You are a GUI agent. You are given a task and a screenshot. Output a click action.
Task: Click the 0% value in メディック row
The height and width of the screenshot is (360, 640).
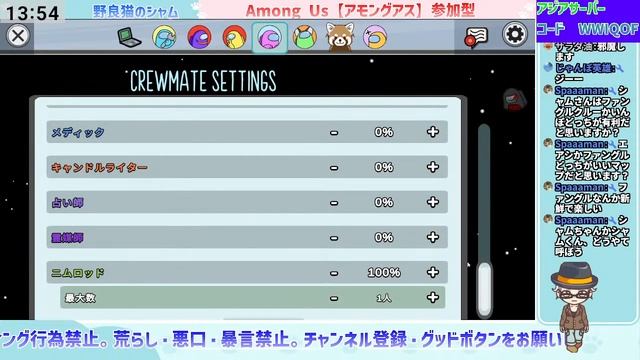[x=384, y=132]
